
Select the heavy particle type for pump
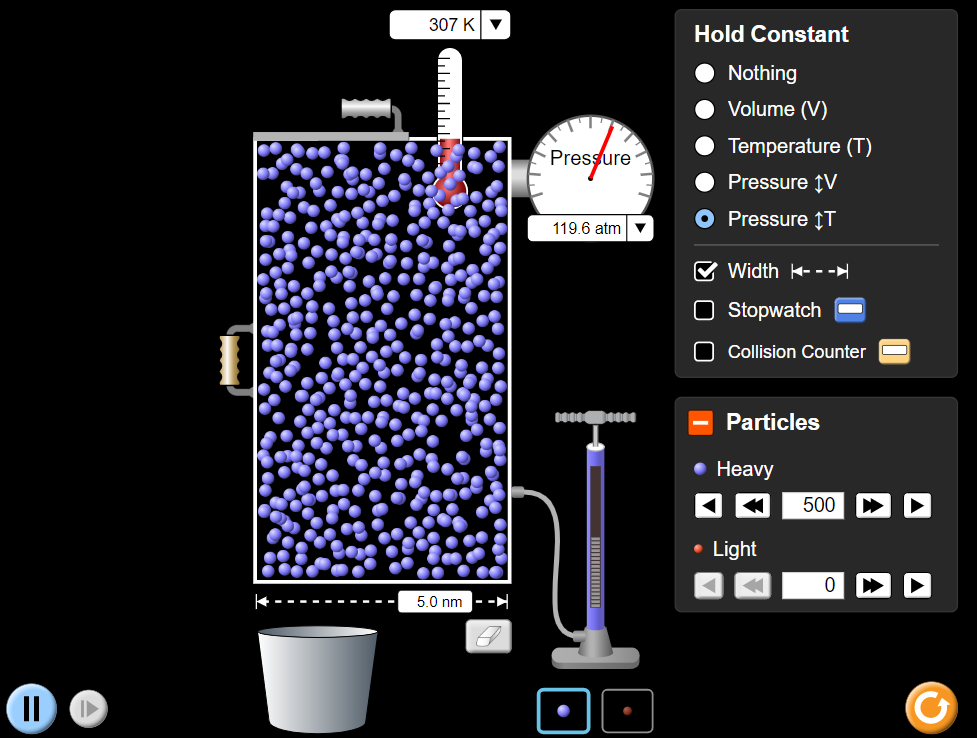[563, 711]
